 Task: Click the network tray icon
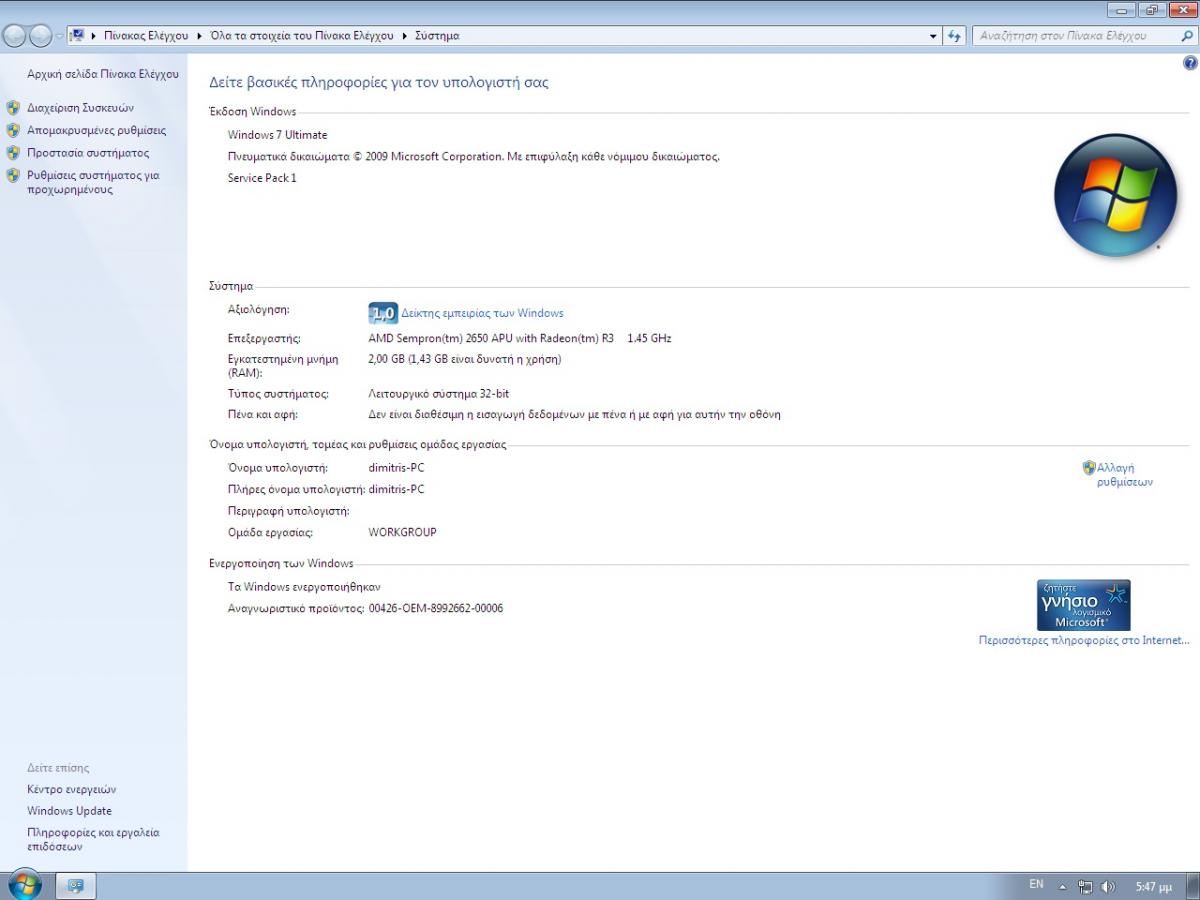[x=1085, y=886]
